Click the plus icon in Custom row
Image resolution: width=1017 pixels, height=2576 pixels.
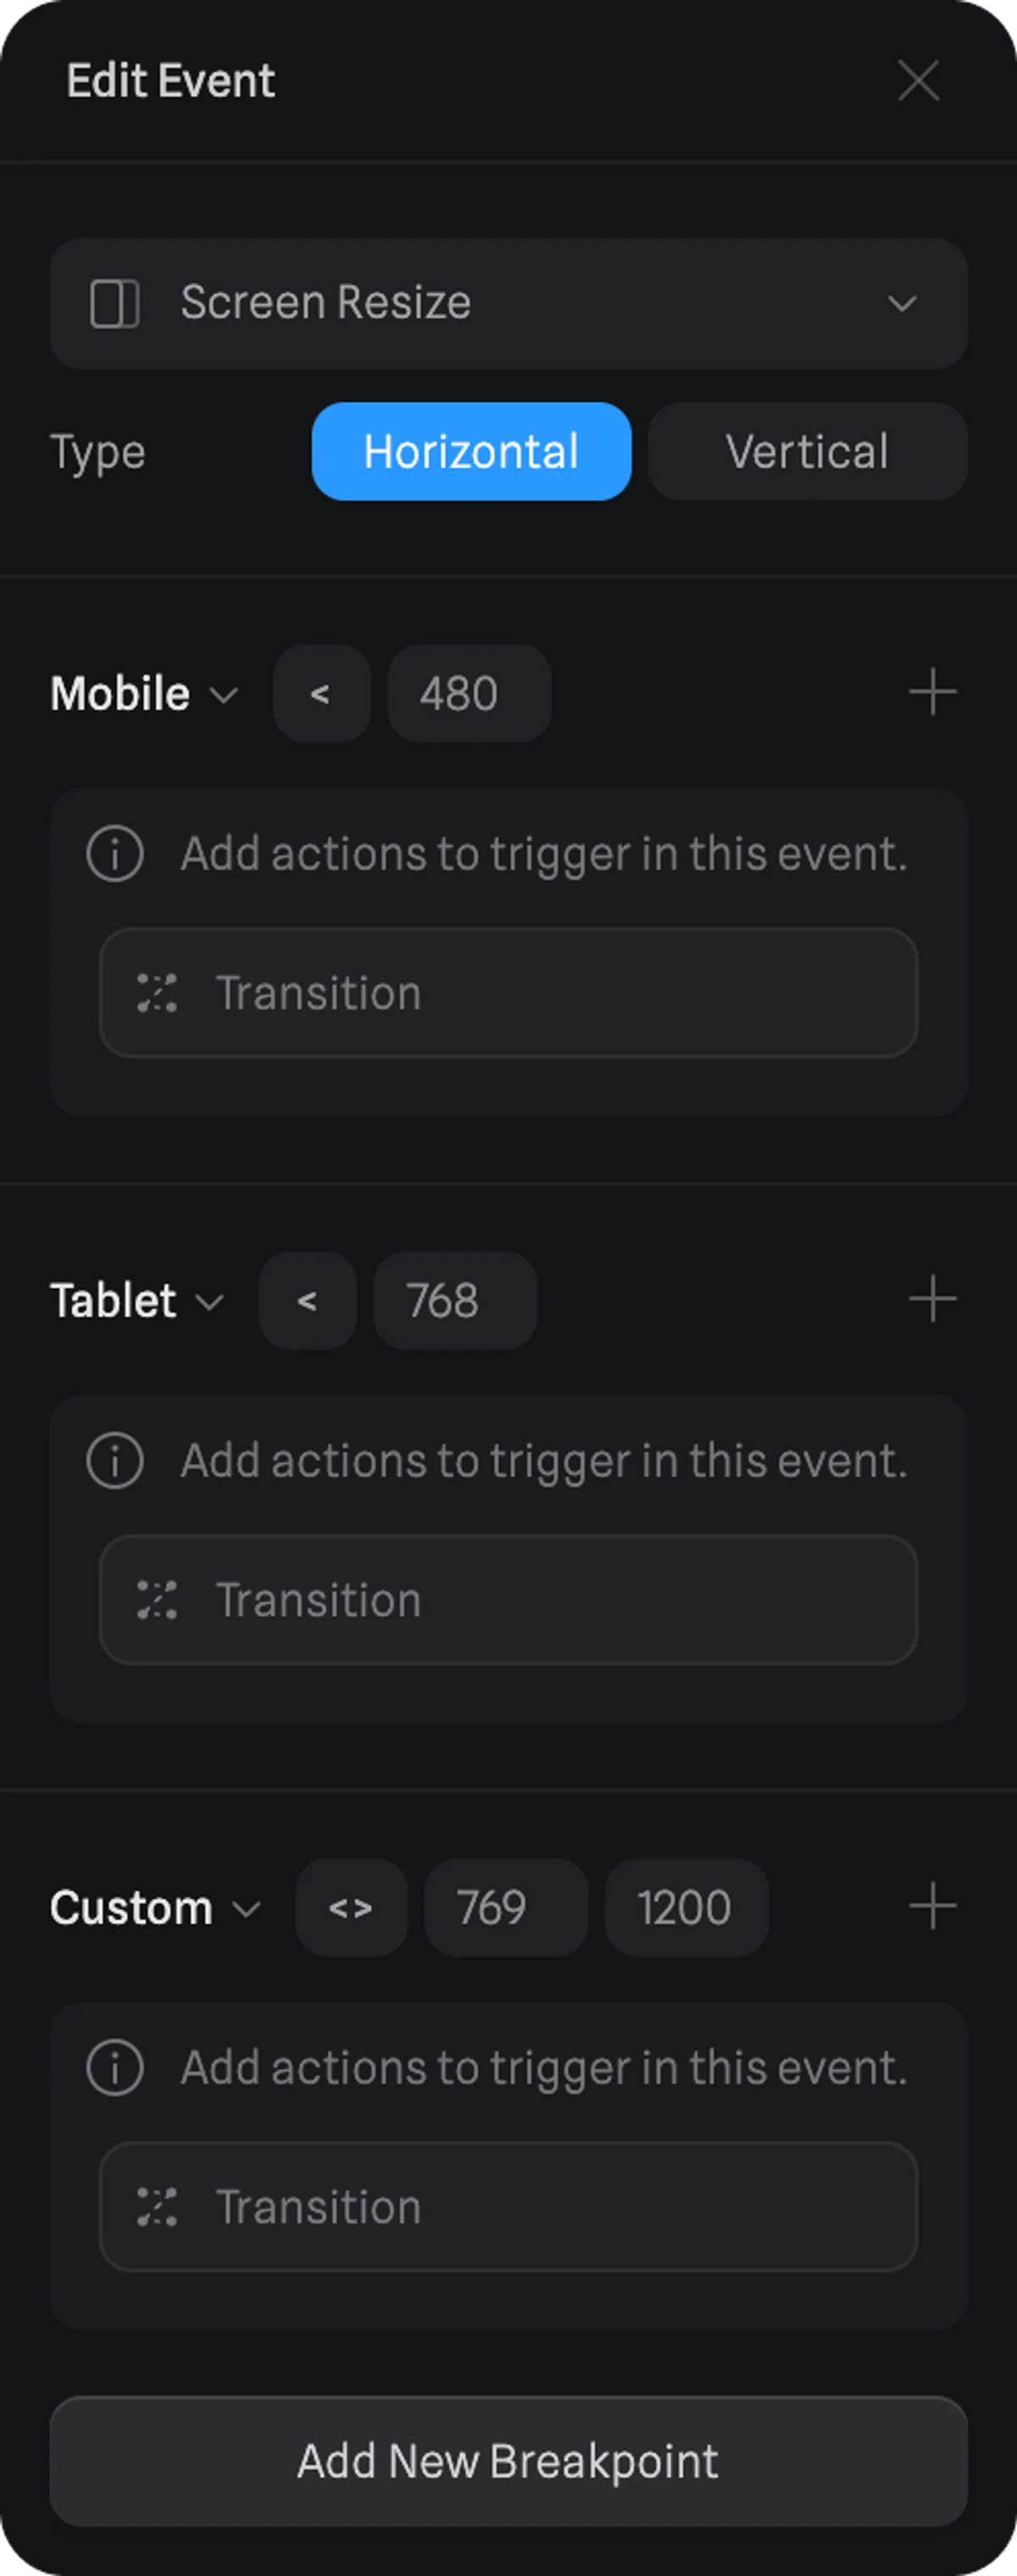[932, 1906]
